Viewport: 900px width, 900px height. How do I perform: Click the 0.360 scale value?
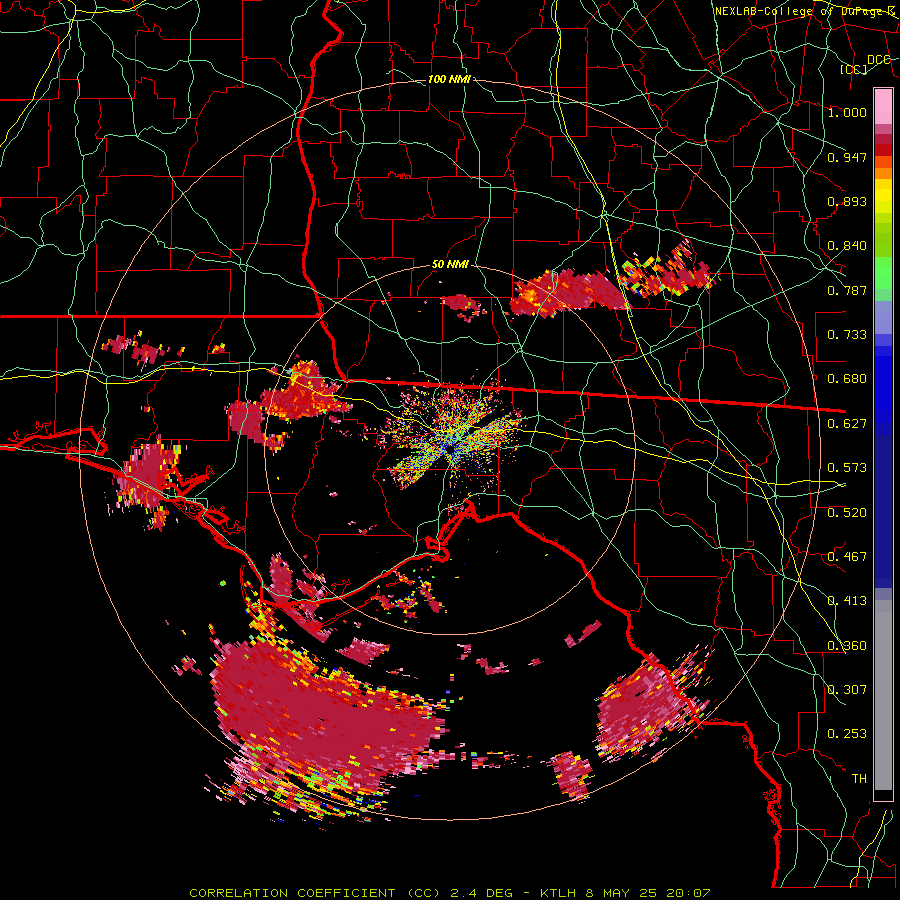click(847, 646)
